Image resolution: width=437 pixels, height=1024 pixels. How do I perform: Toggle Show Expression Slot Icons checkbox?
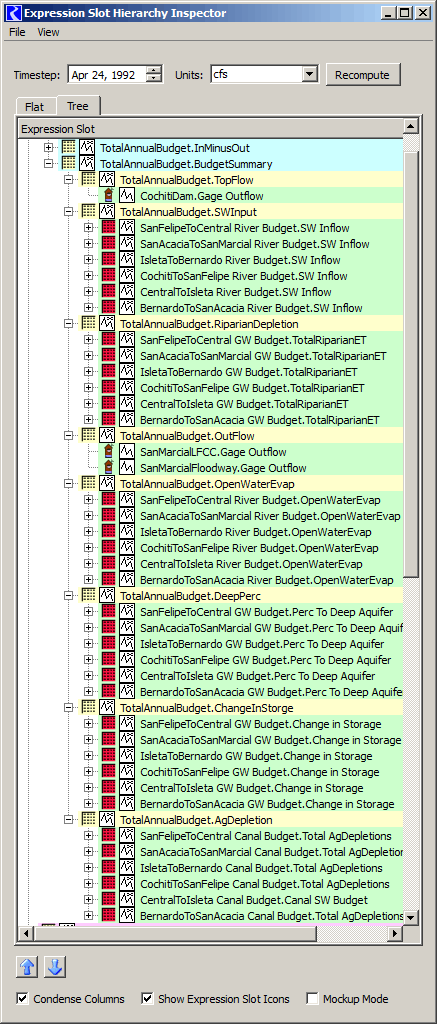tap(148, 999)
